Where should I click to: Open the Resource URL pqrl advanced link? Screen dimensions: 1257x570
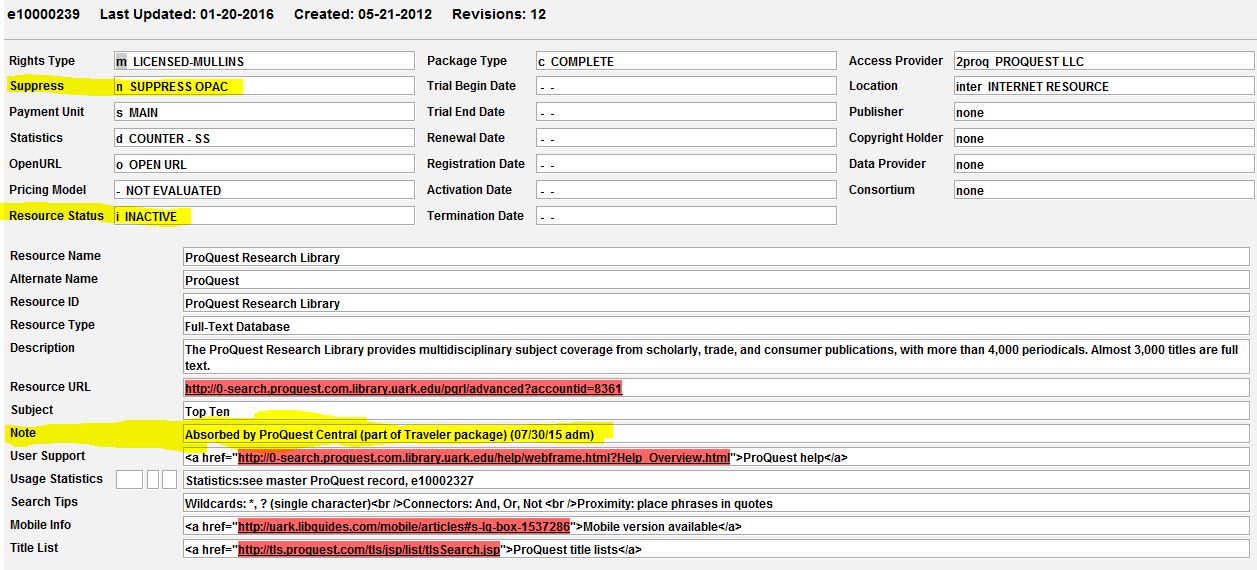coord(403,388)
